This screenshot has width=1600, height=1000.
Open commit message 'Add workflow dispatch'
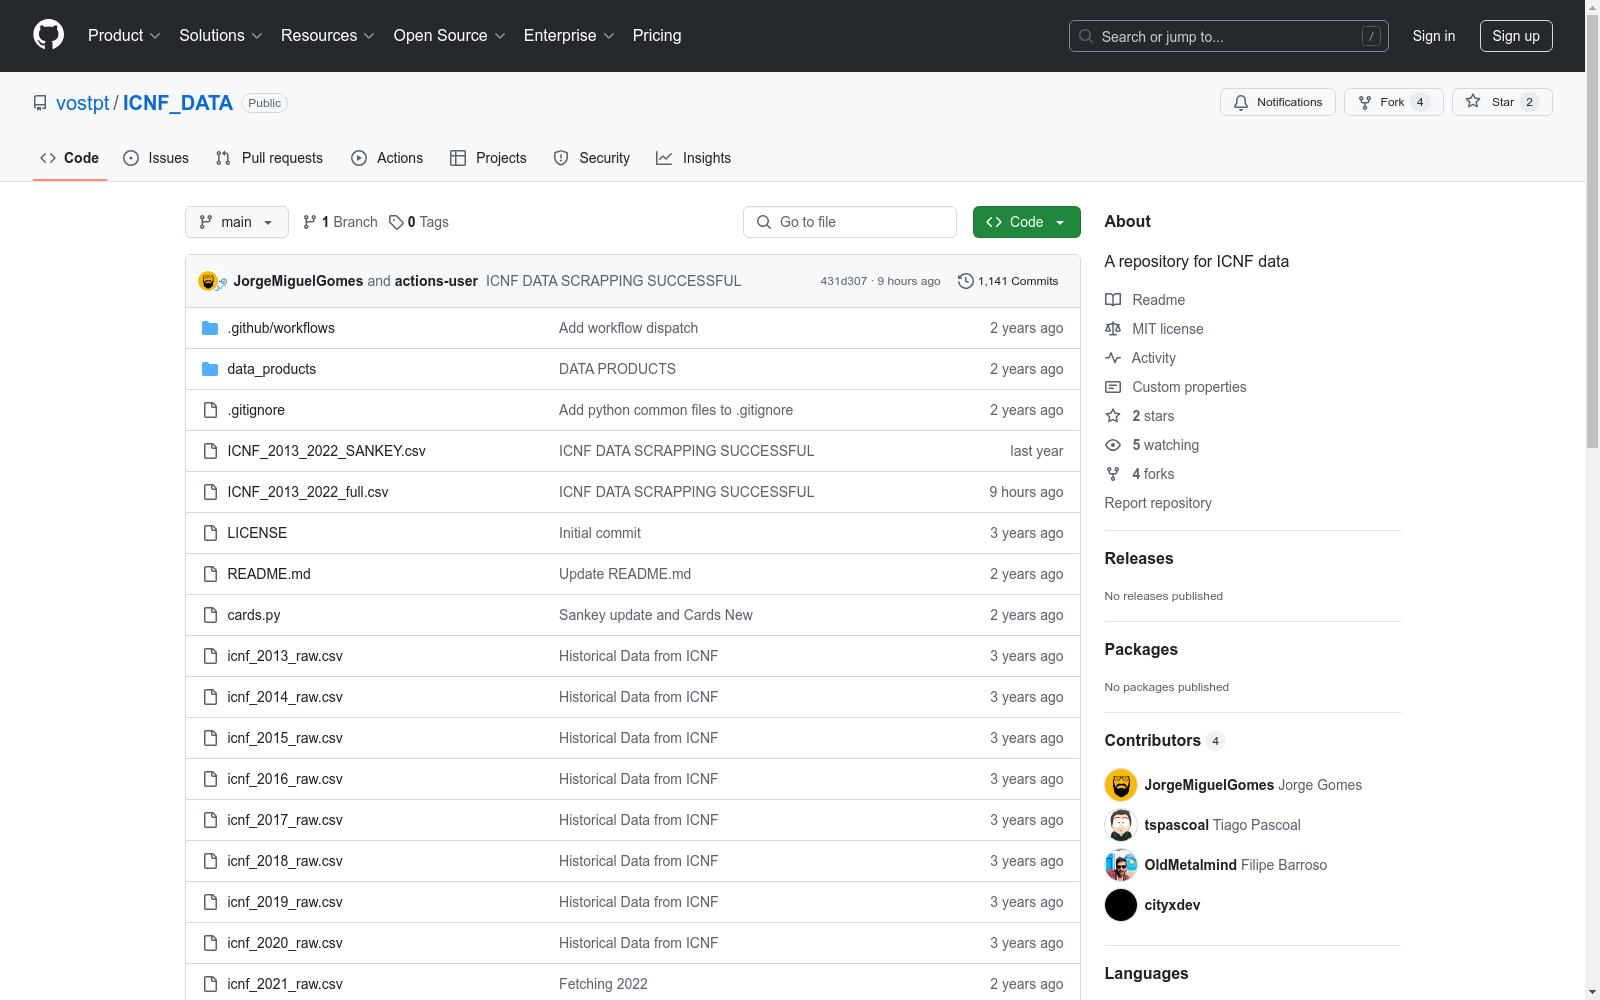[x=628, y=328]
